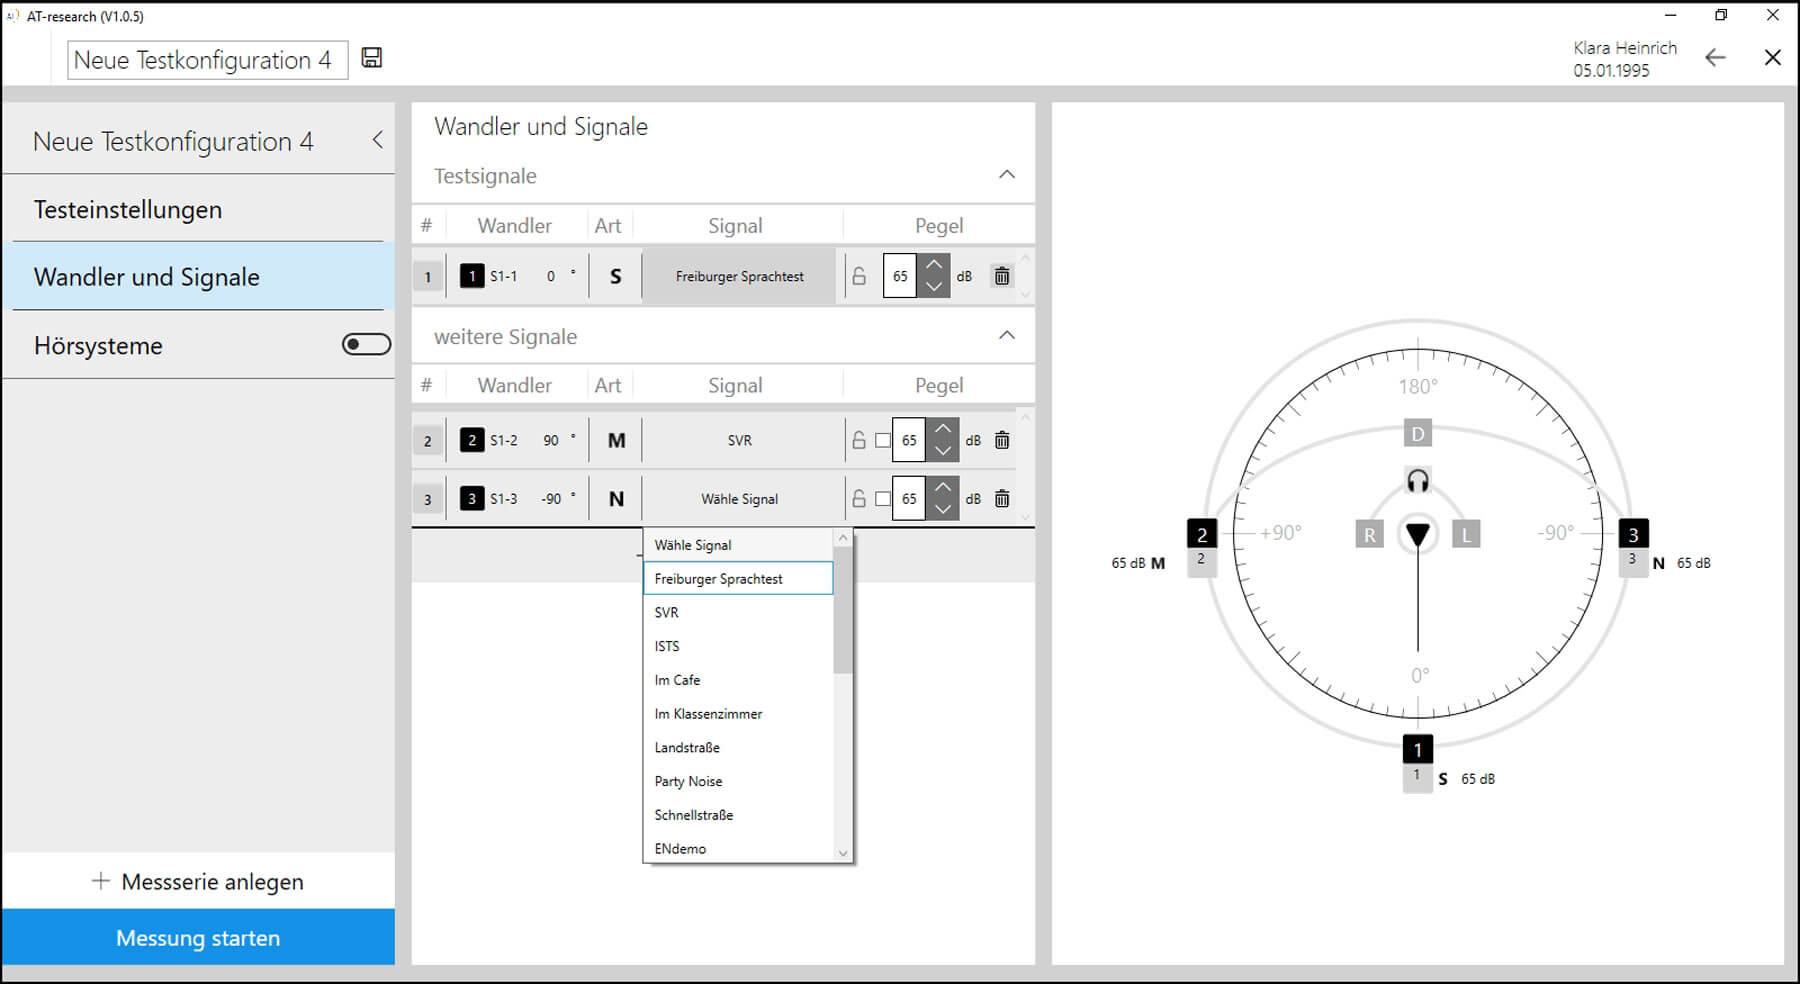The image size is (1800, 984).
Task: Choose ISTS from the signal dropdown list
Action: (x=667, y=646)
